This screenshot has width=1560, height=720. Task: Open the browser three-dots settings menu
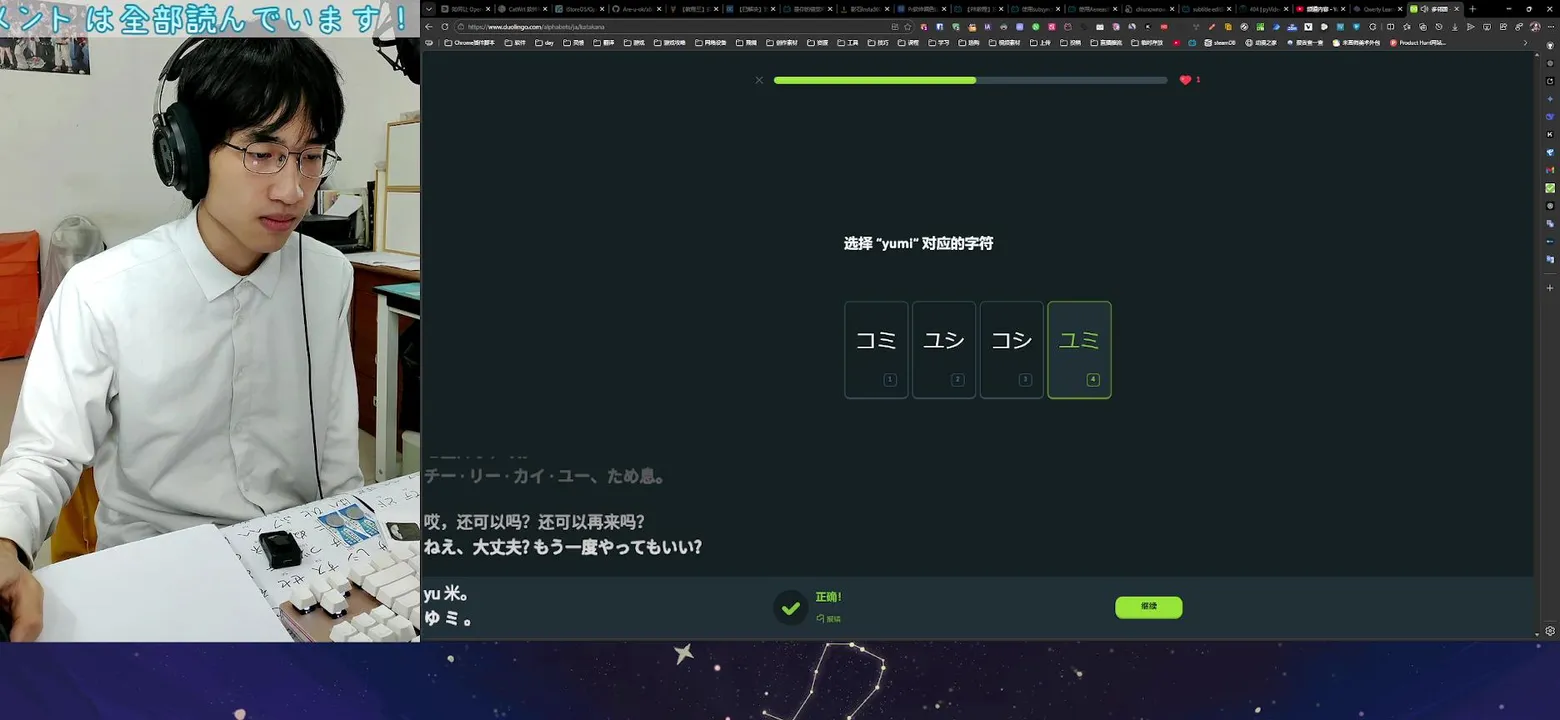1550,27
